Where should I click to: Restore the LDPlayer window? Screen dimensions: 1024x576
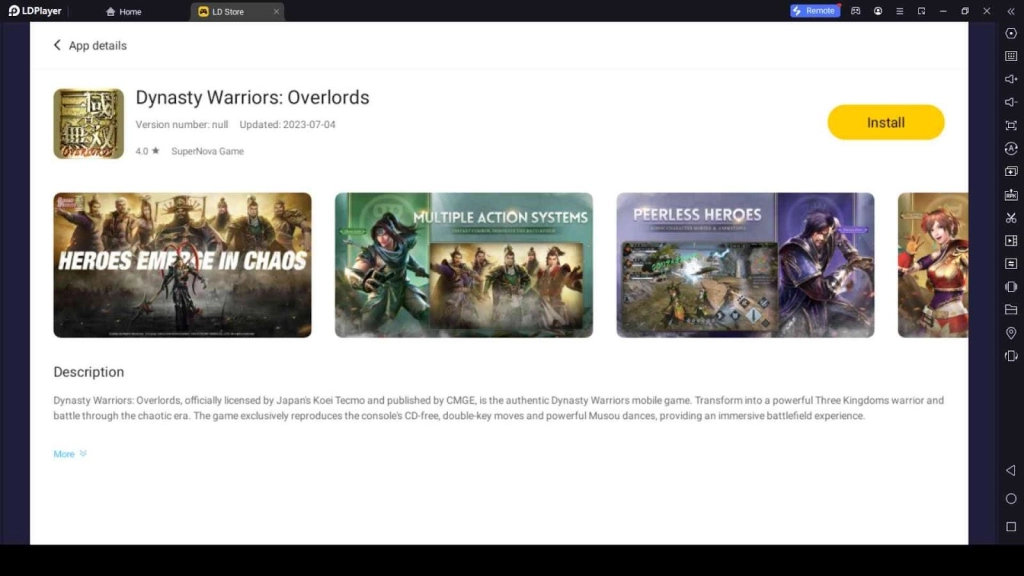(965, 11)
